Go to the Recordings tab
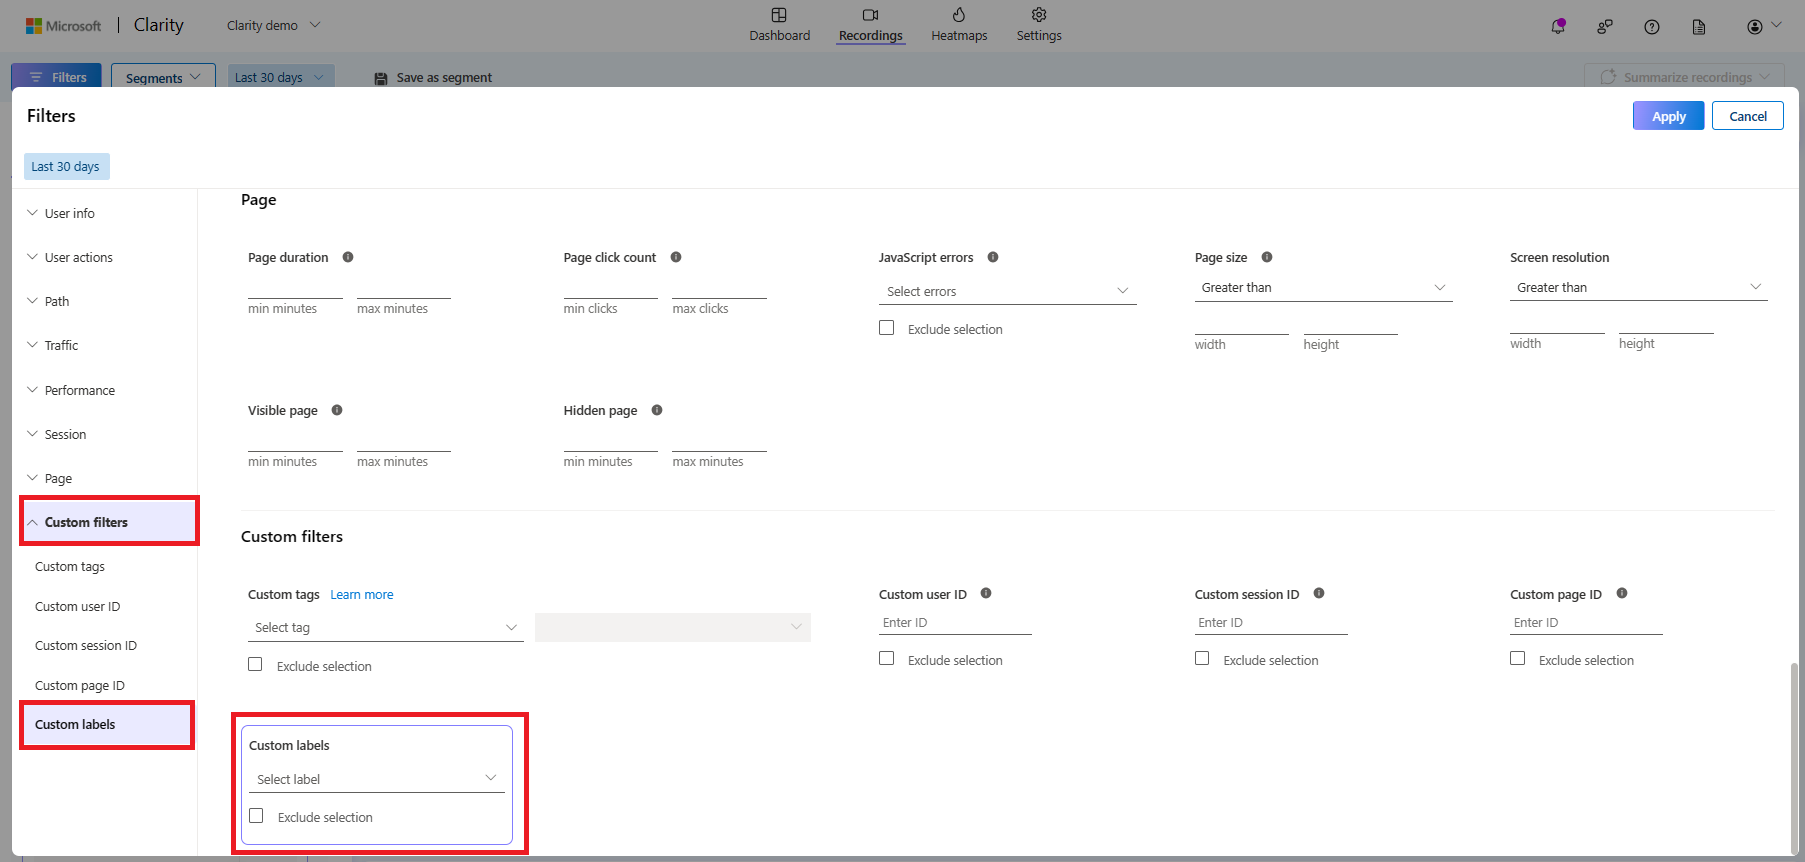Viewport: 1805px width, 862px height. click(870, 25)
